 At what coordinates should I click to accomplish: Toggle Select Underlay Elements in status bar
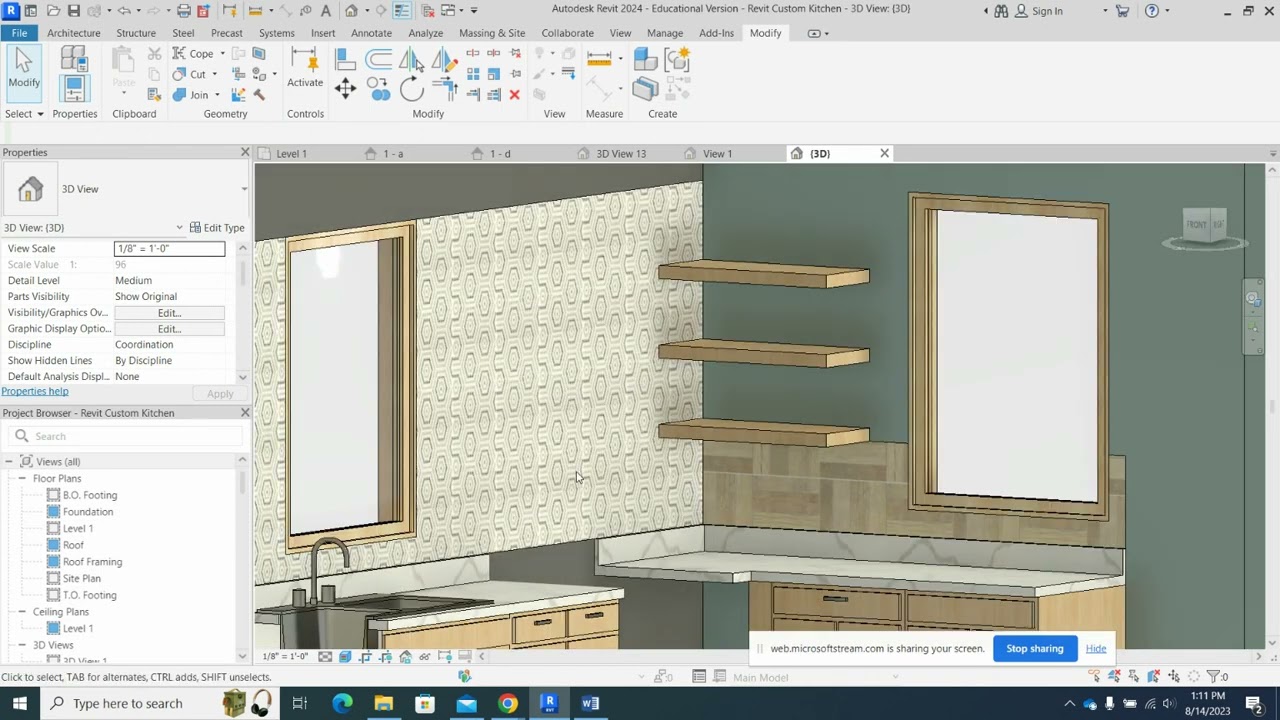point(1114,677)
